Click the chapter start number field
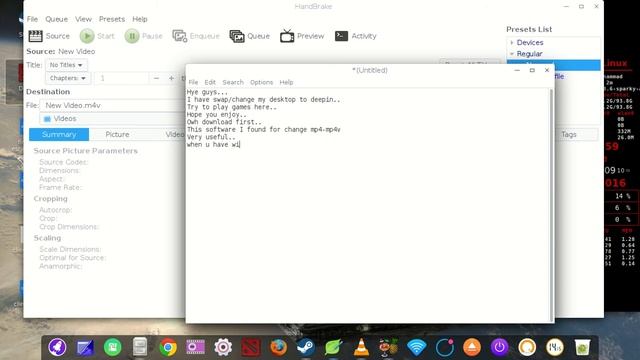Viewport: 640px width, 360px height. click(x=121, y=78)
